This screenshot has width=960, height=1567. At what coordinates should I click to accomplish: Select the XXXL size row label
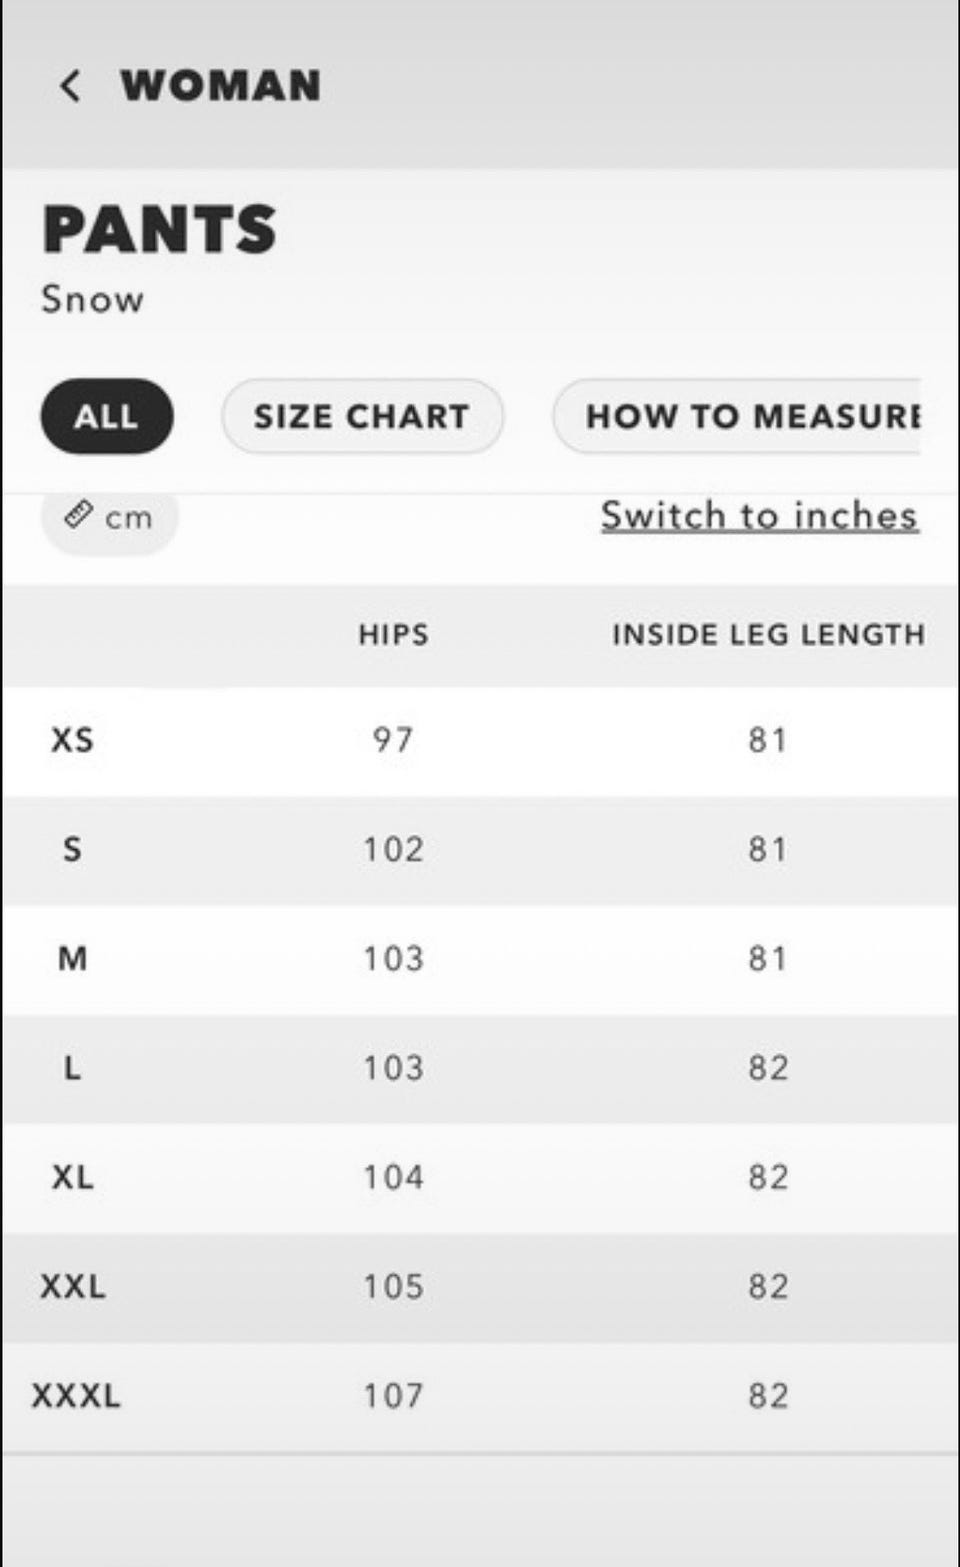coord(76,1395)
